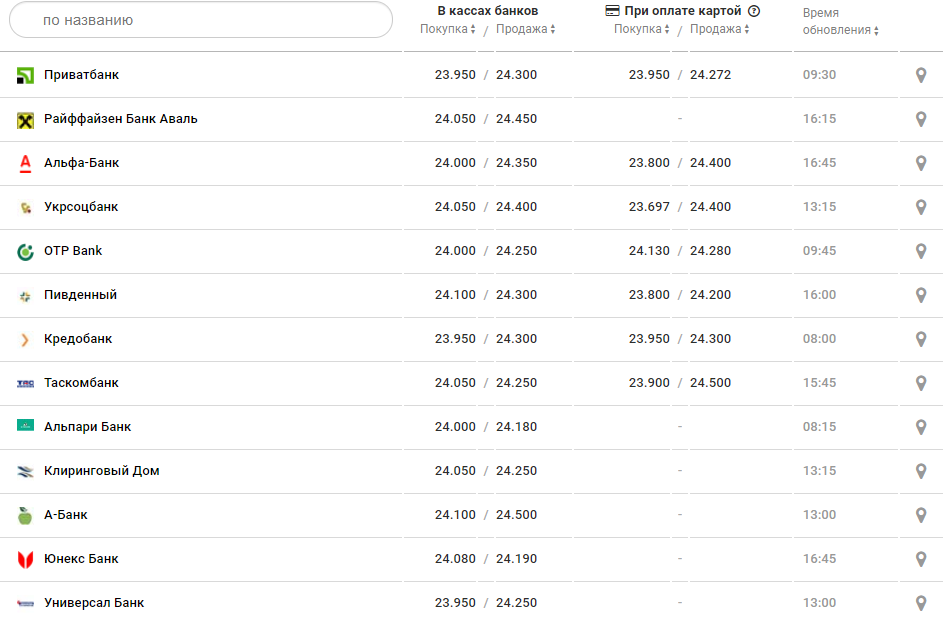Open the Пивденный bank link

coord(80,295)
